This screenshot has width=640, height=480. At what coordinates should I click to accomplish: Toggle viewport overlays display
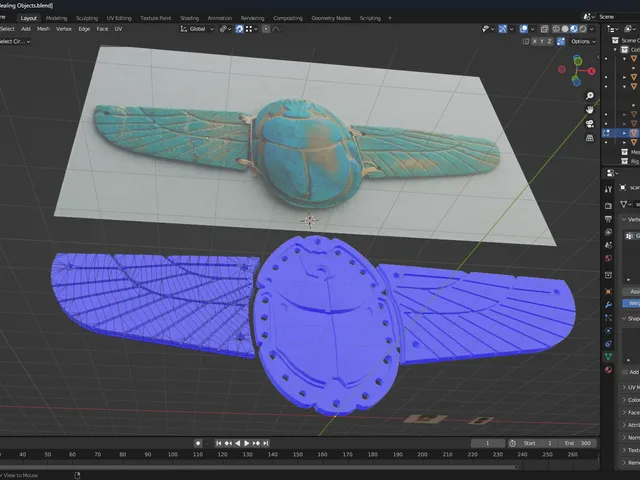524,29
